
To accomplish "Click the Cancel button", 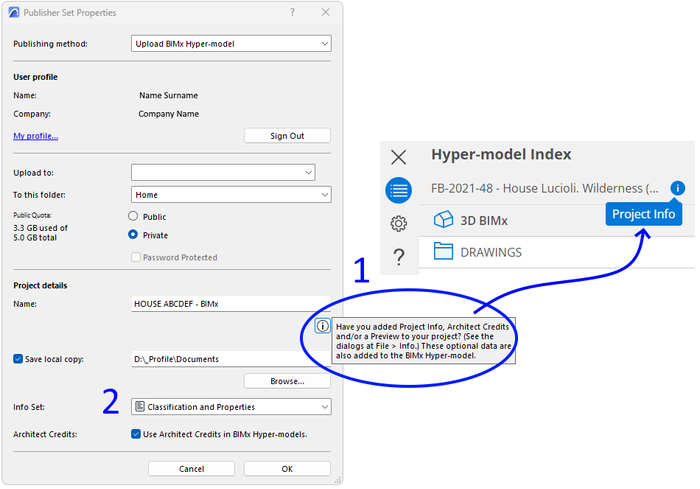I will pyautogui.click(x=192, y=469).
